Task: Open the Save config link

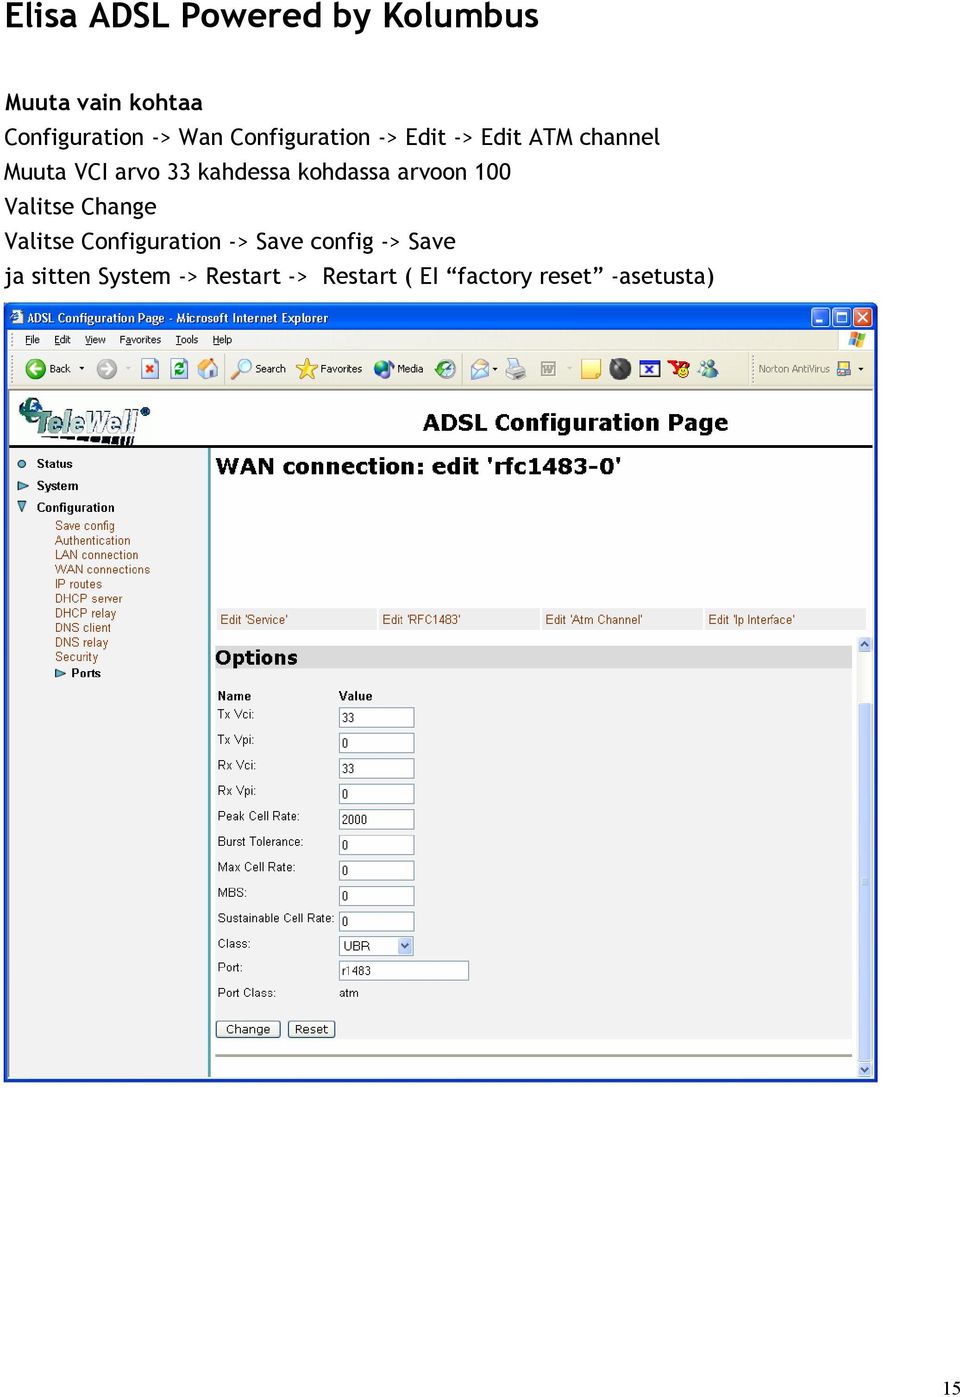Action: 85,526
